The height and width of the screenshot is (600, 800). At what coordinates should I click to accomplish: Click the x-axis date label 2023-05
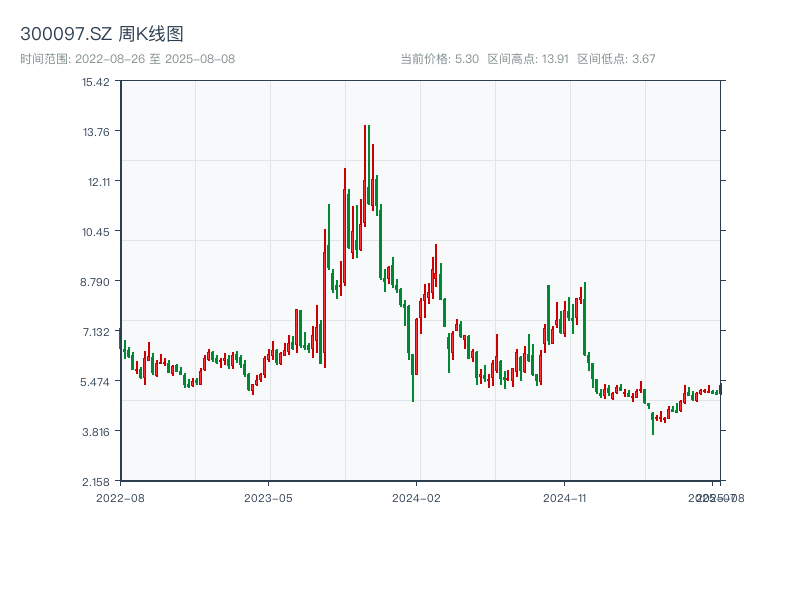pos(268,498)
